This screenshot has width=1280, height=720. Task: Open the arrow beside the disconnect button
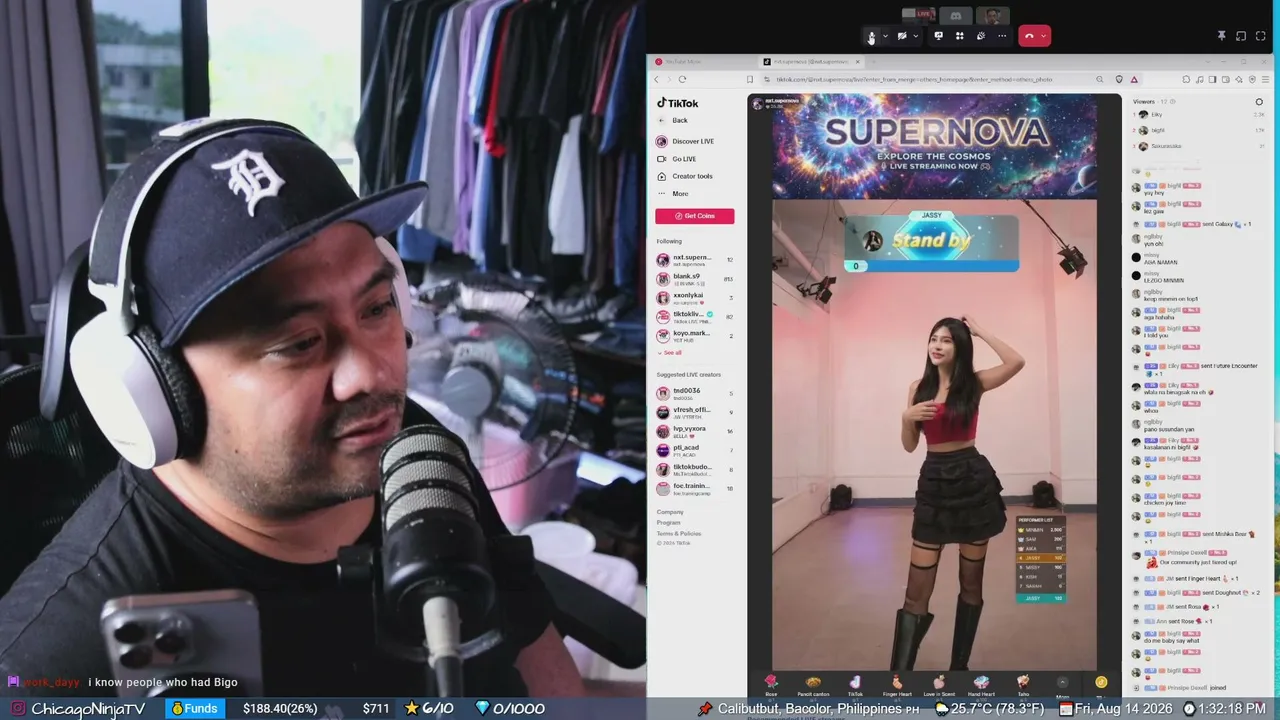pos(1043,36)
